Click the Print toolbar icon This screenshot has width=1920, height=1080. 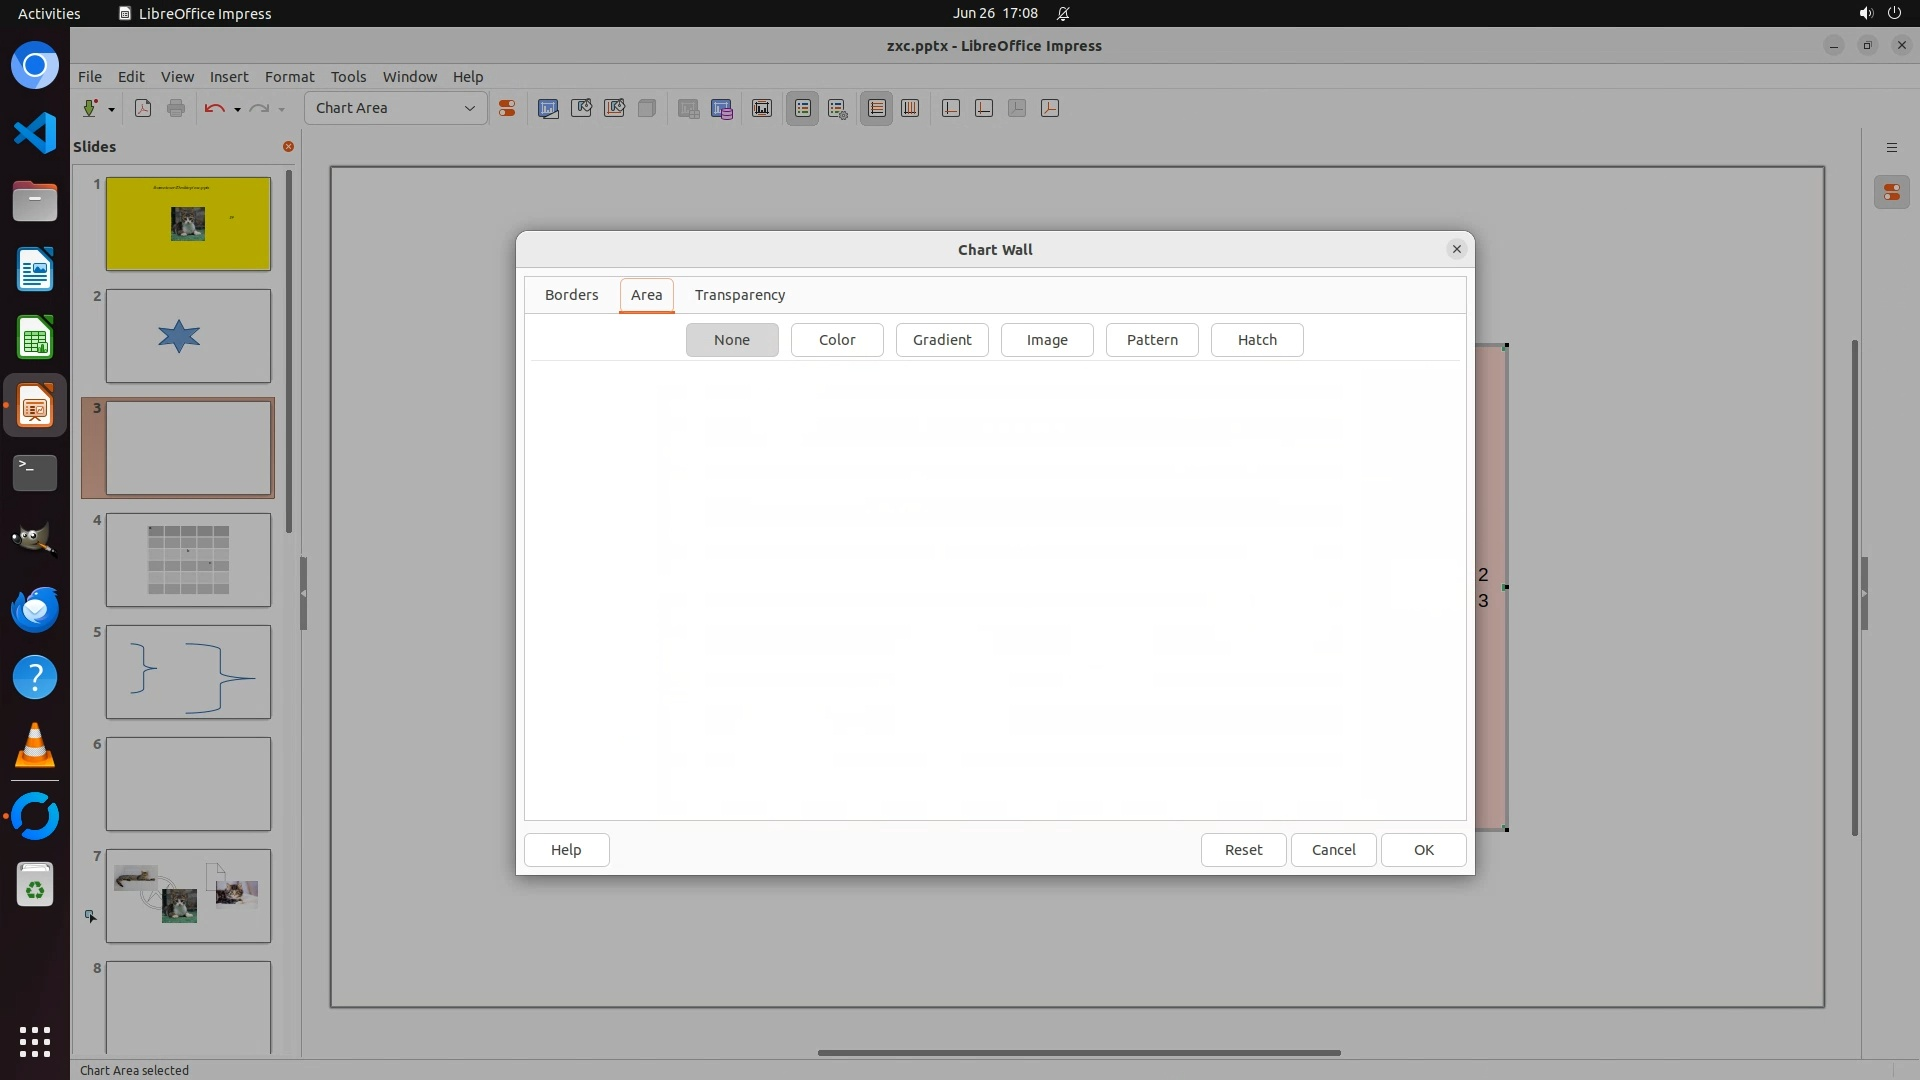pyautogui.click(x=176, y=109)
